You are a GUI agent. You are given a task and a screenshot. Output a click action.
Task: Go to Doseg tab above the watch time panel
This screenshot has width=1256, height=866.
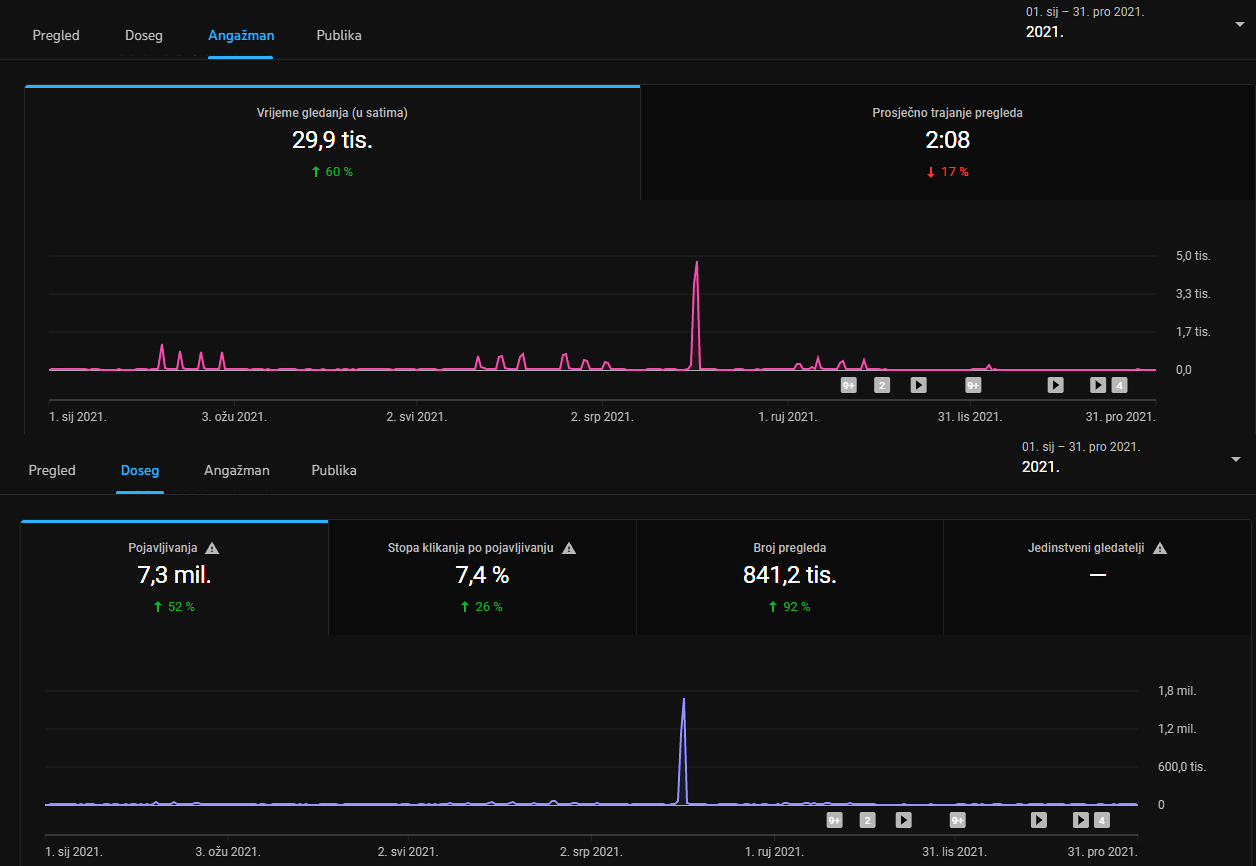click(x=144, y=35)
